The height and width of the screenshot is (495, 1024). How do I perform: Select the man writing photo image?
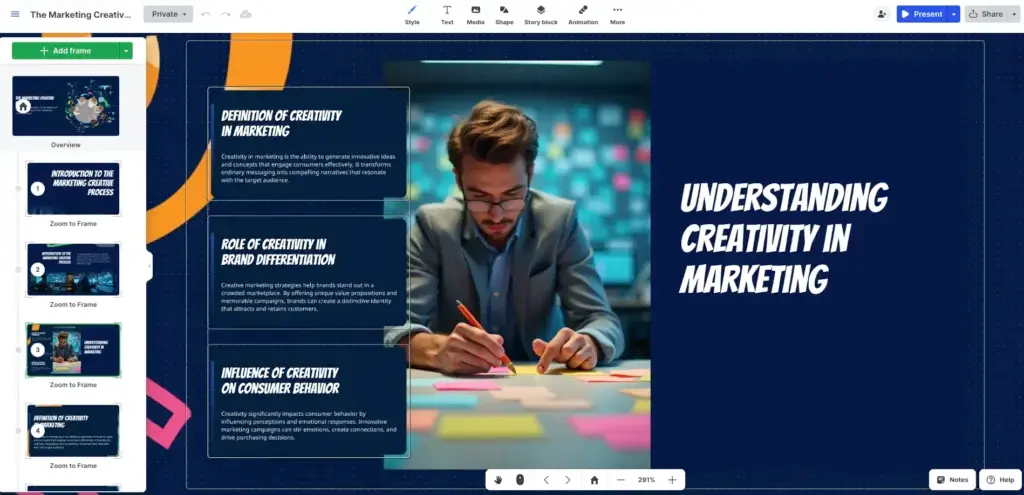(x=517, y=265)
